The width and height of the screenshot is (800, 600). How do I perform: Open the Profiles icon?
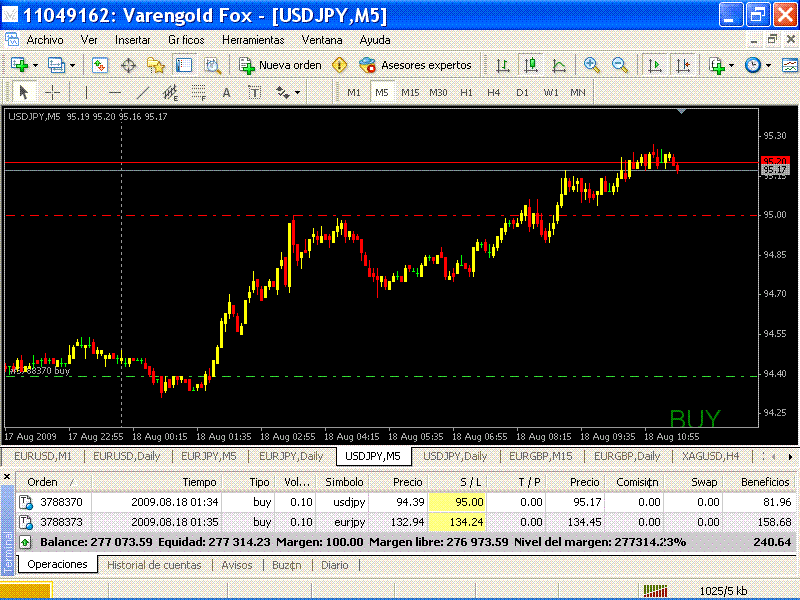coord(56,65)
